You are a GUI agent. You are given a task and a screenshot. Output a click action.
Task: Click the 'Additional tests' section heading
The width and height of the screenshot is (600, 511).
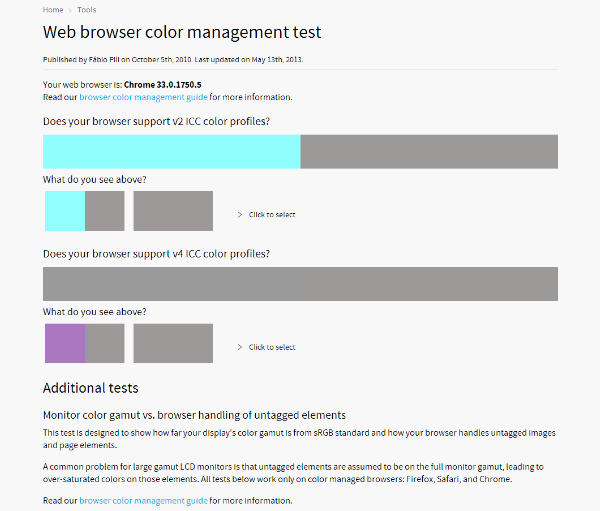(x=90, y=388)
